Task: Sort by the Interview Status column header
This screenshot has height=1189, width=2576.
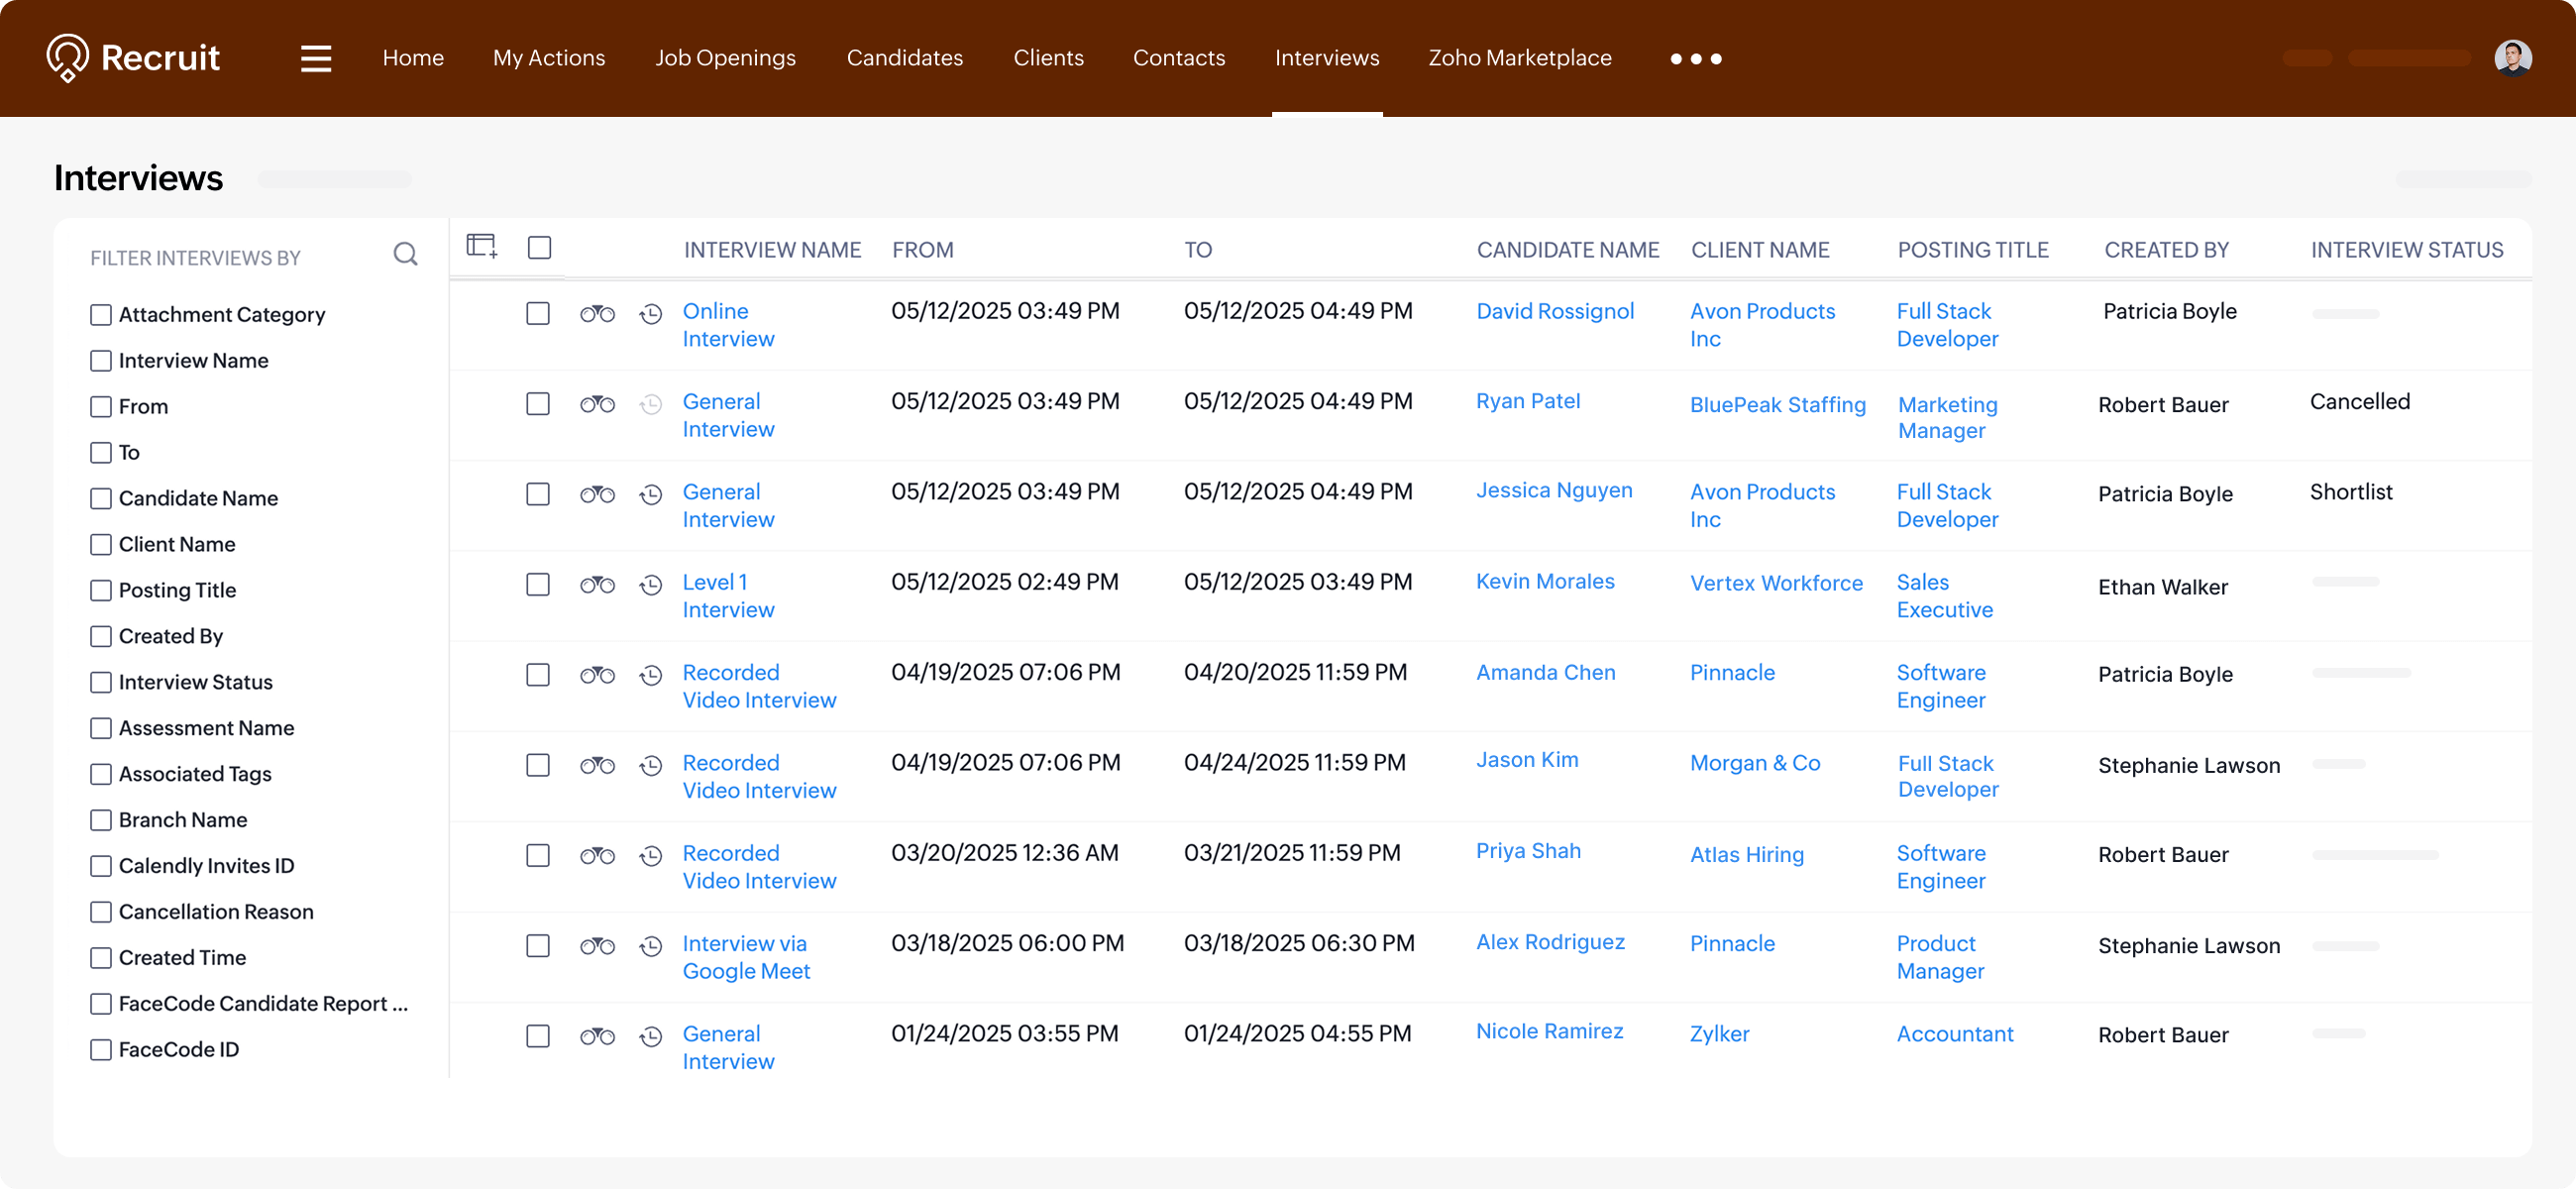Action: coord(2406,250)
